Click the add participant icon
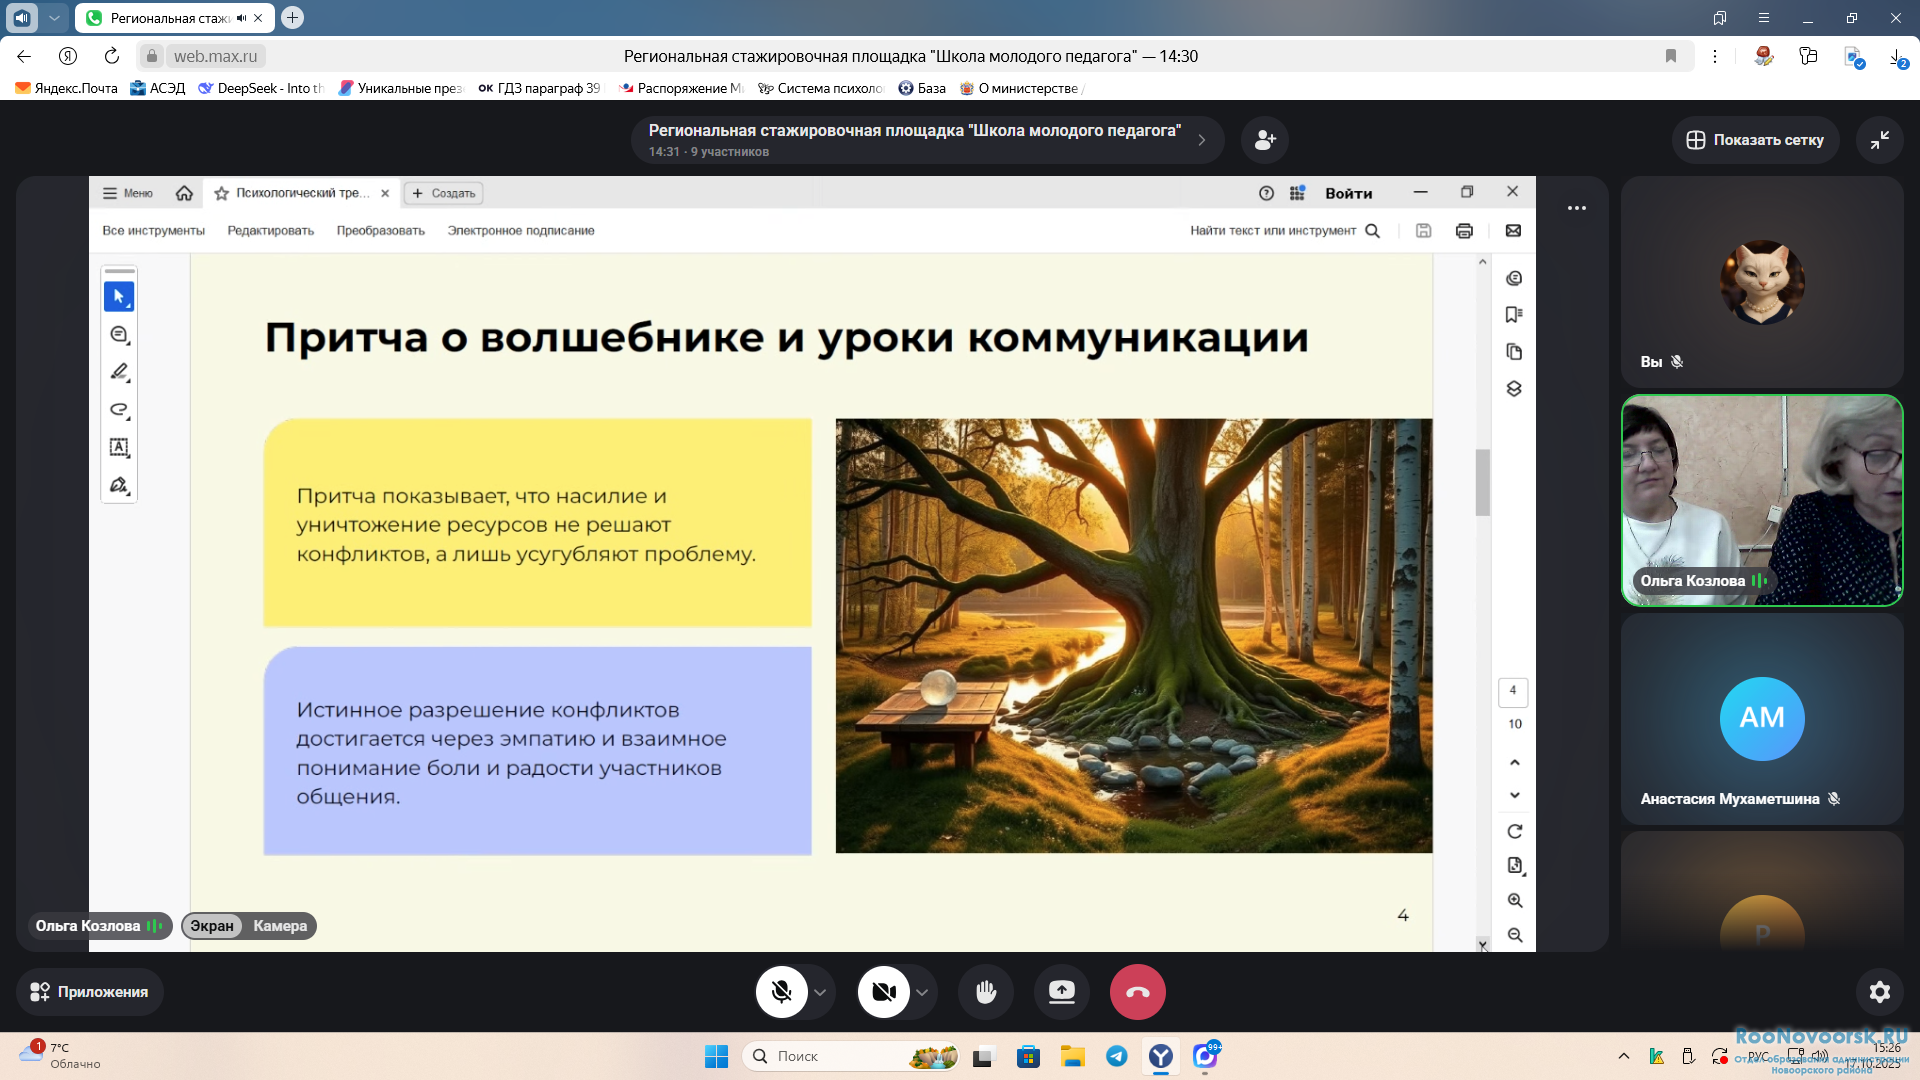This screenshot has width=1920, height=1080. tap(1265, 140)
